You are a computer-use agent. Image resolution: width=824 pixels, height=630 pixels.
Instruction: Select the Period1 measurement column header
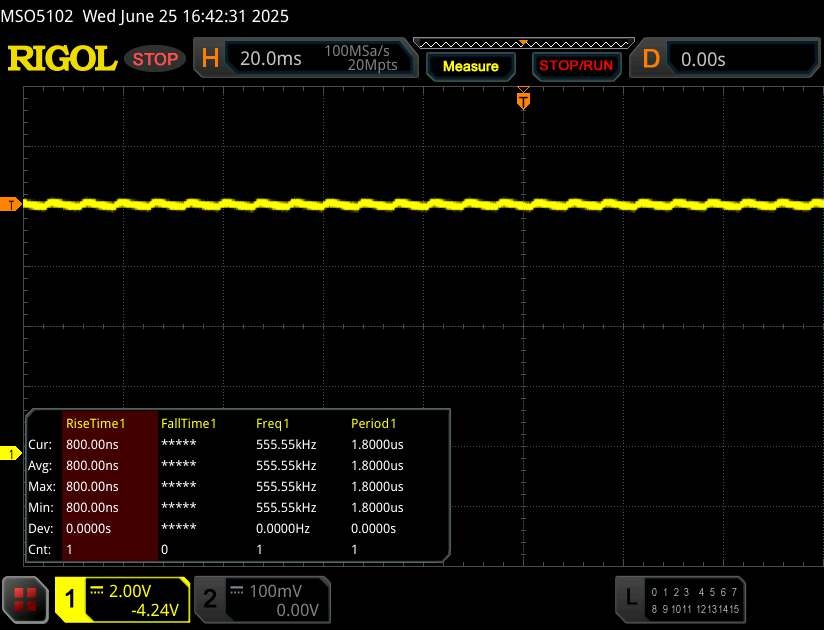(374, 424)
